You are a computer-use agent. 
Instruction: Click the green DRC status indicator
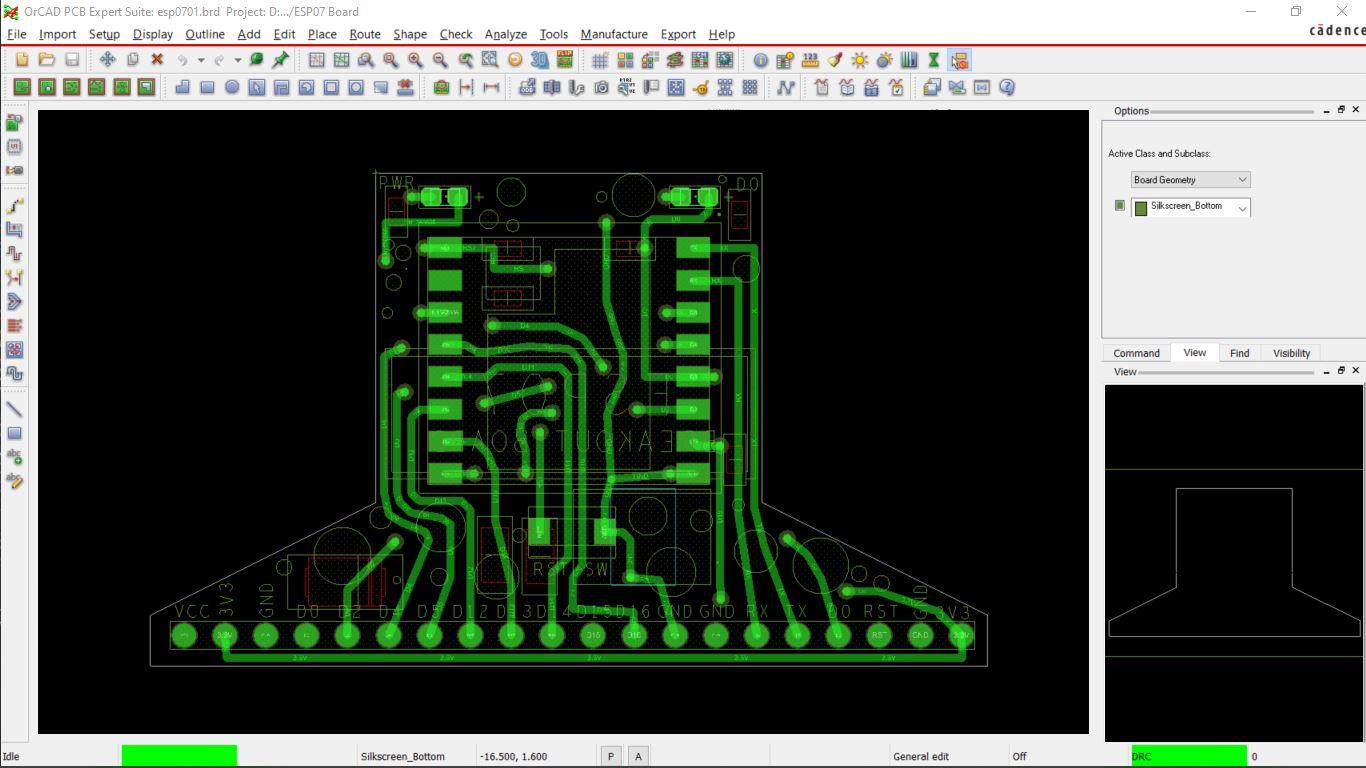[1189, 756]
